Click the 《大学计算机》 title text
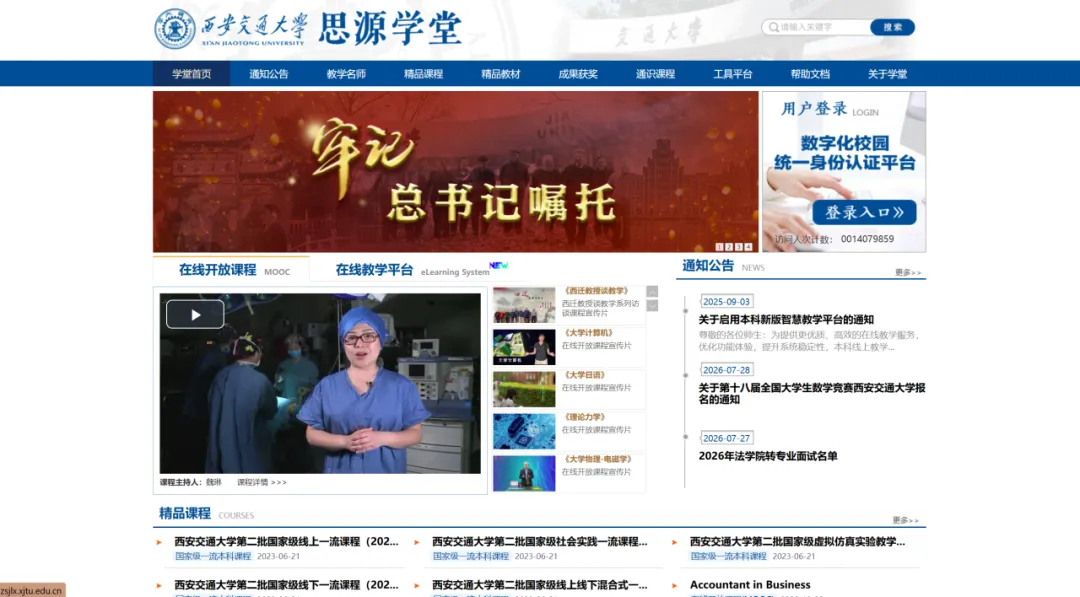 click(x=588, y=333)
